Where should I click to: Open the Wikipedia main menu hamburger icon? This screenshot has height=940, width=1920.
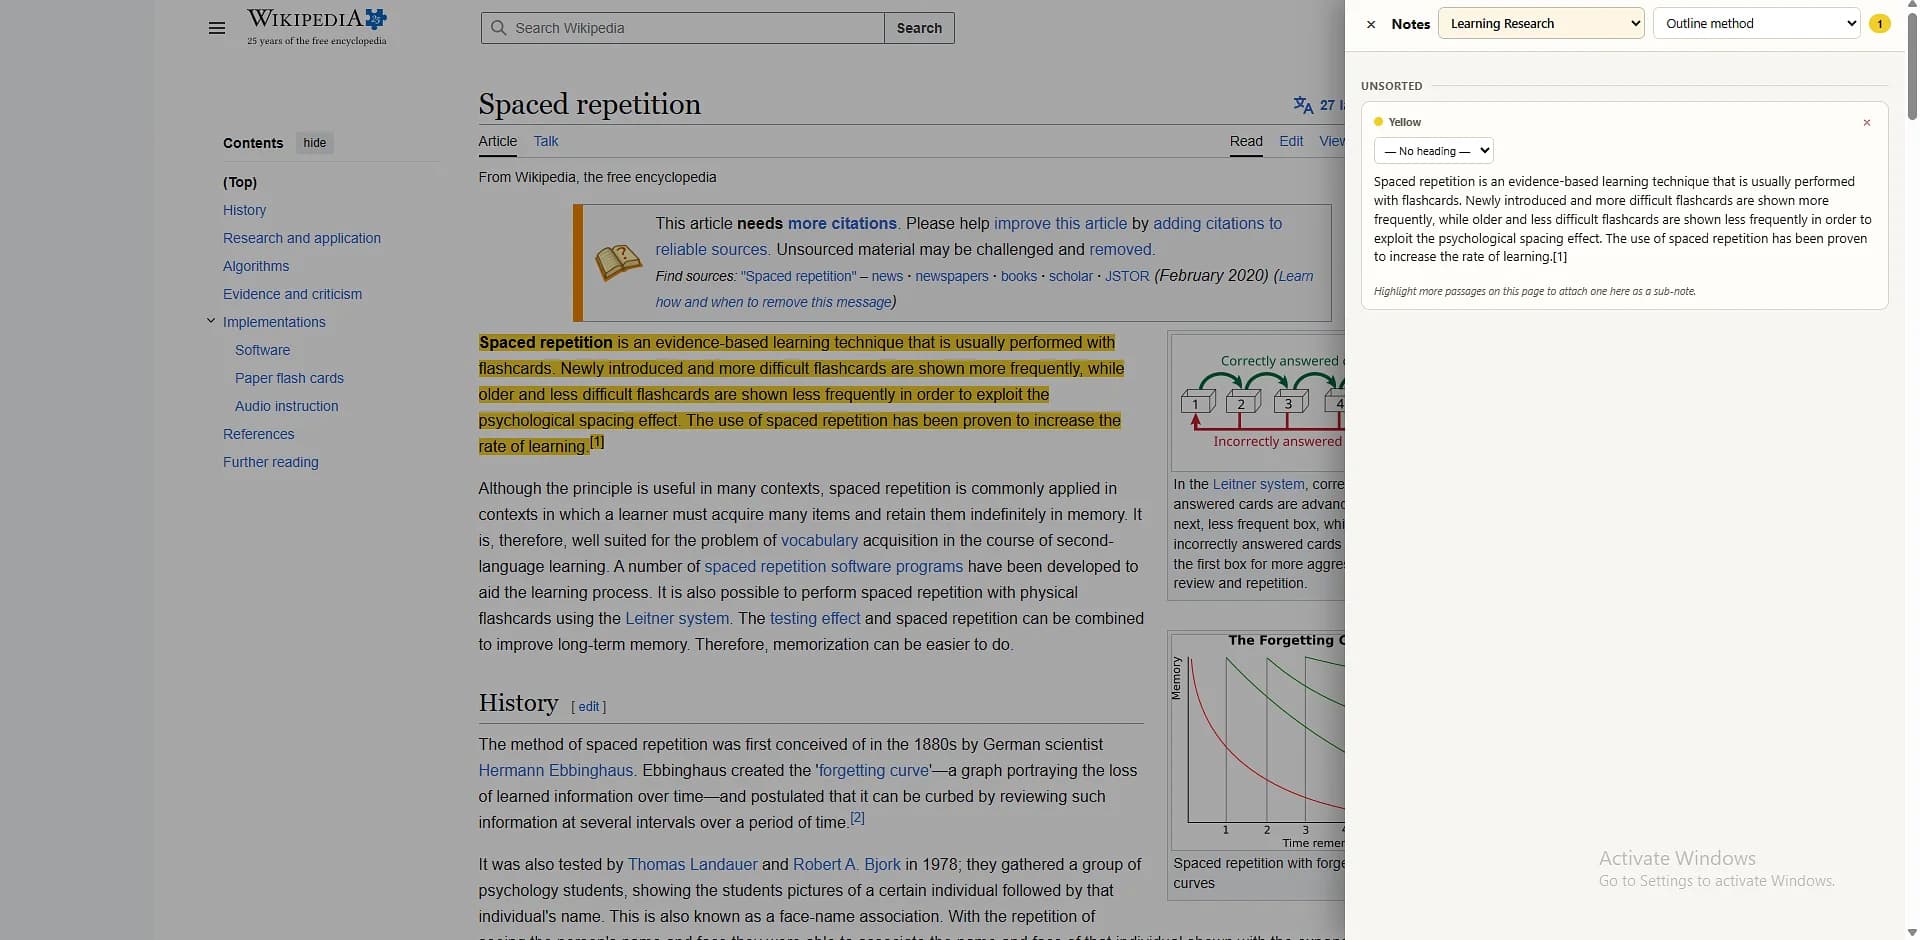217,28
